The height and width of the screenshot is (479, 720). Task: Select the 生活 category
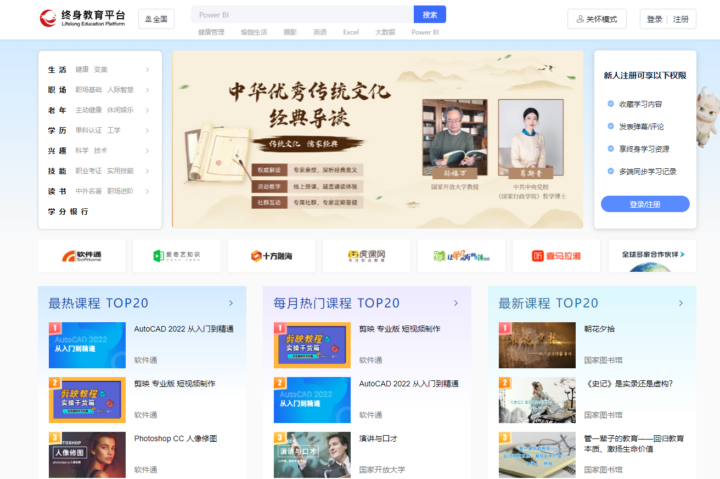(x=57, y=70)
